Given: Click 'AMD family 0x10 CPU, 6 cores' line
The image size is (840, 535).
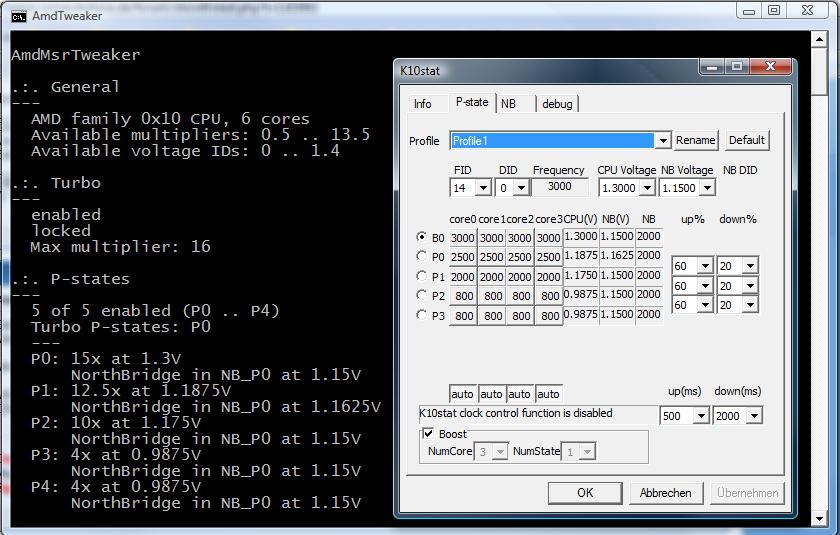Looking at the screenshot, I should pos(170,118).
